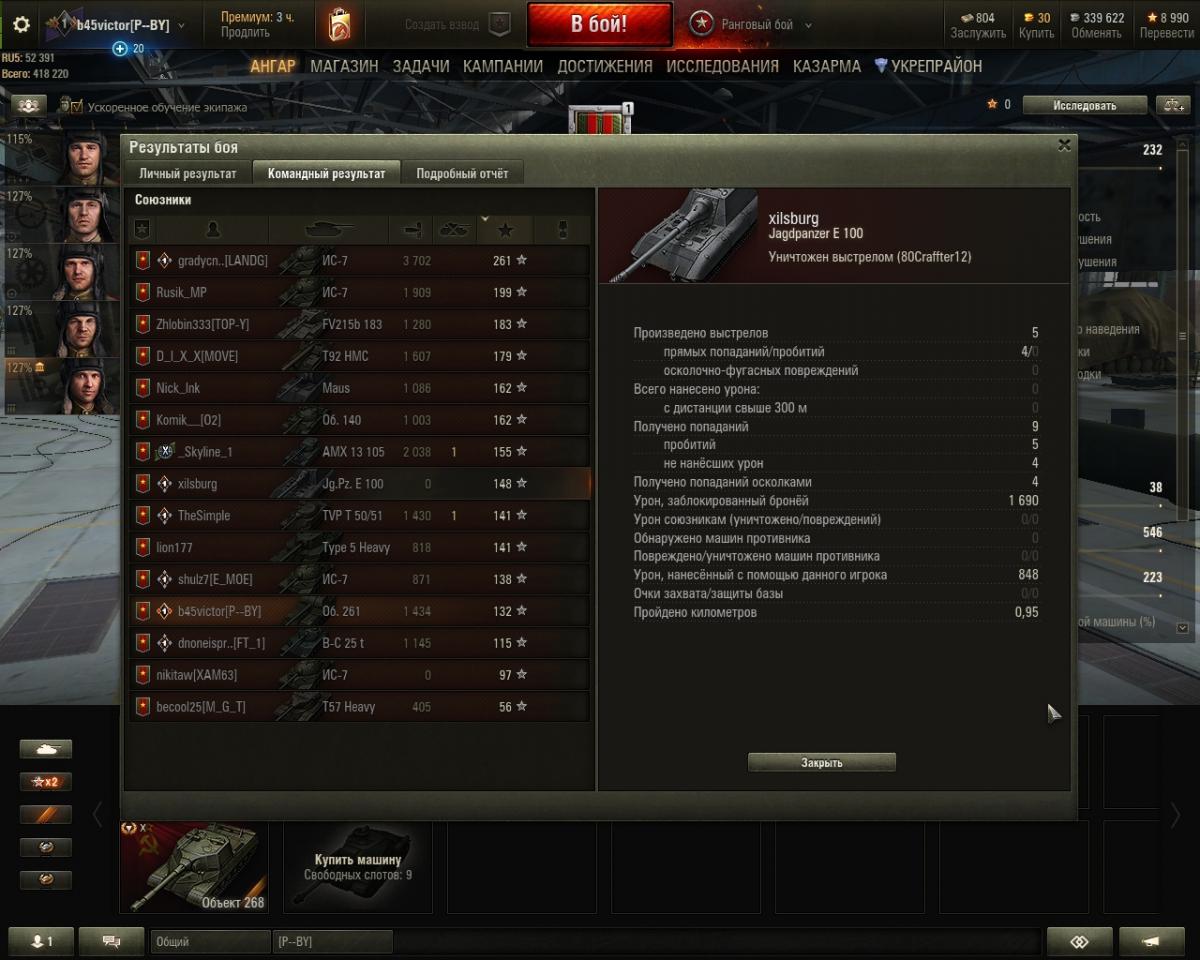This screenshot has height=960, width=1200.
Task: Open the premium shop bag icon
Action: point(339,25)
